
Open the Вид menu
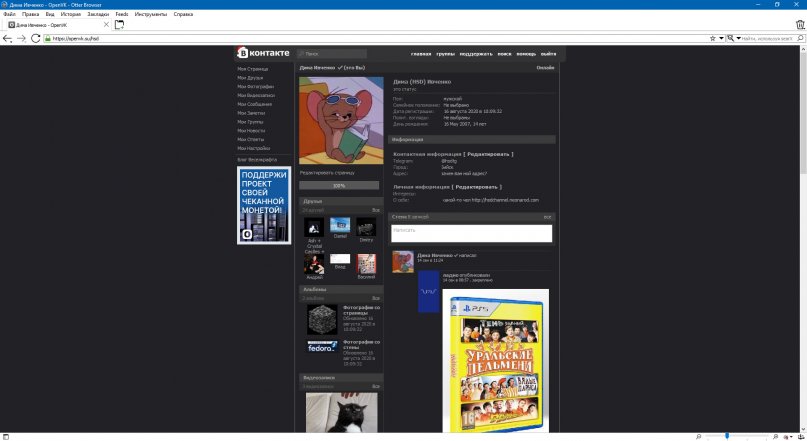(x=50, y=14)
